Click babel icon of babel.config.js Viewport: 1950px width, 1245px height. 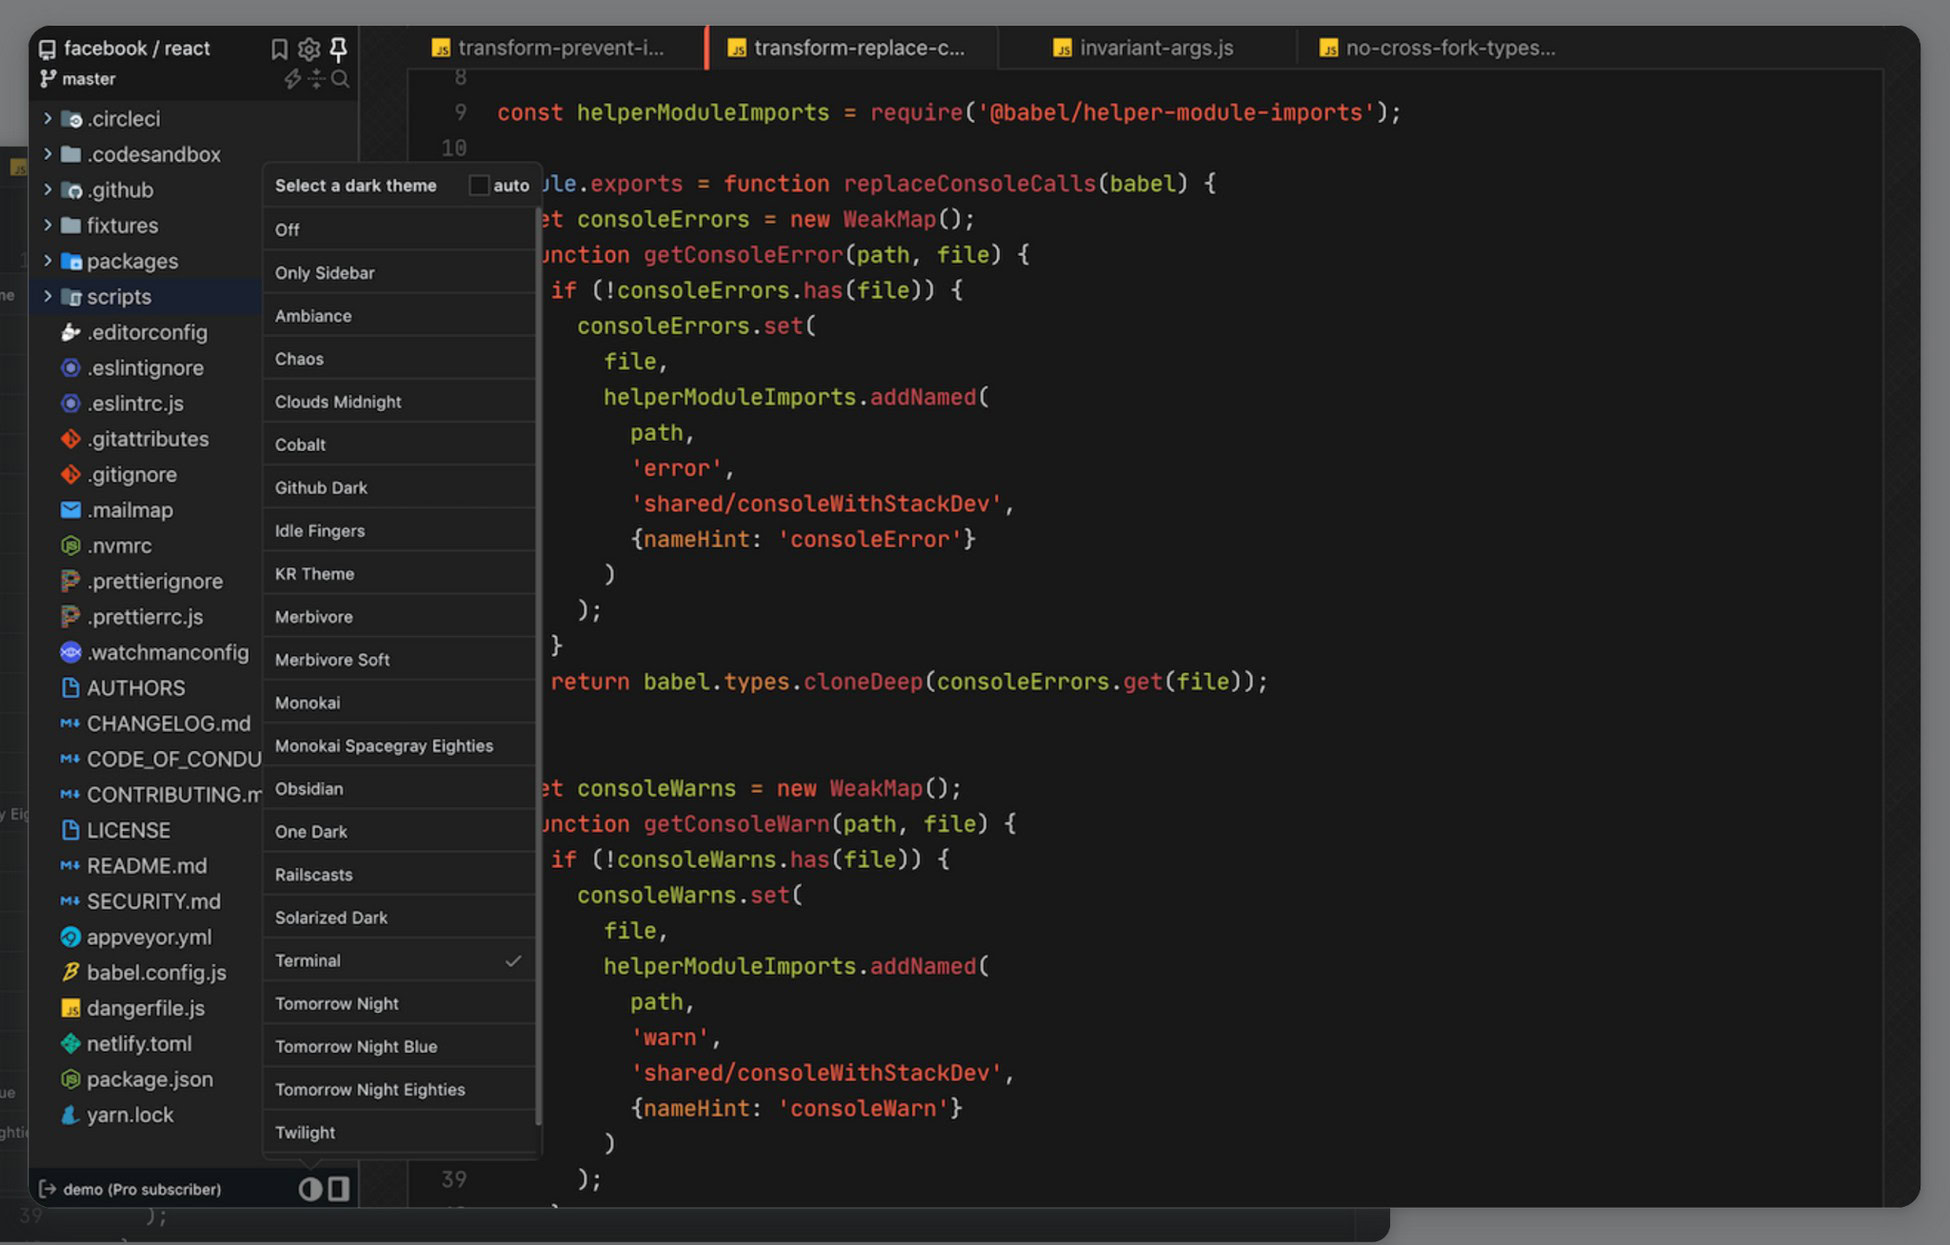pyautogui.click(x=70, y=972)
